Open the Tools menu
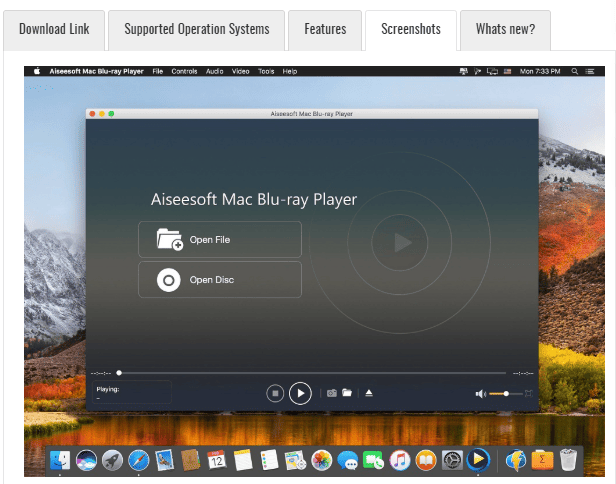 (x=266, y=71)
